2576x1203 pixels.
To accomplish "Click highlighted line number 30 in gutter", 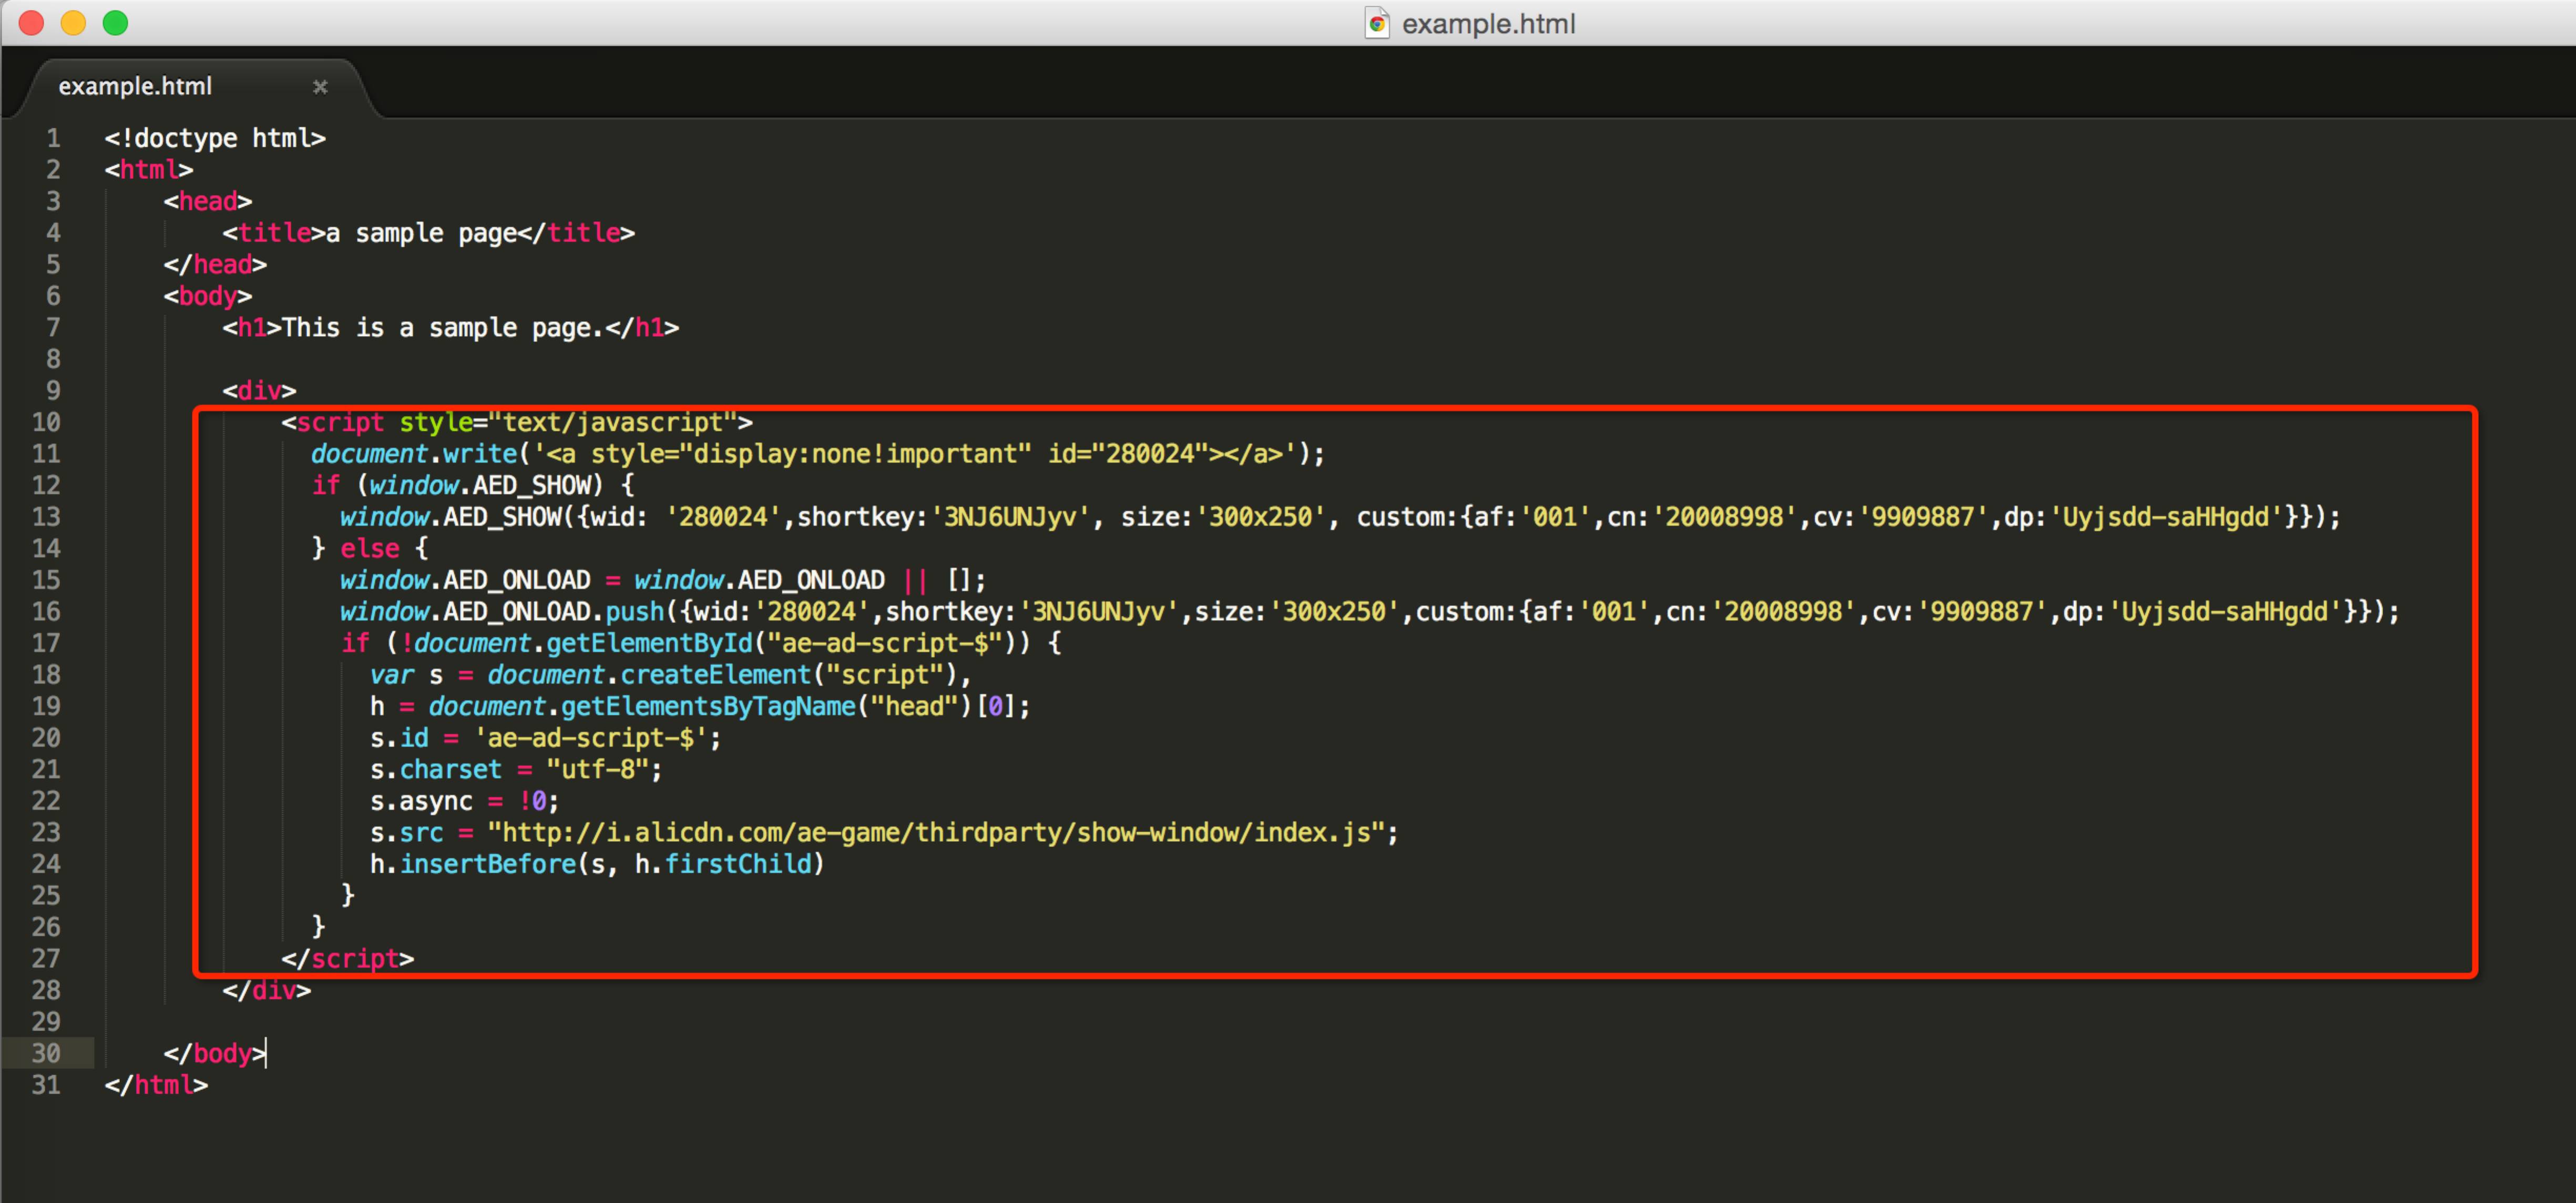I will (46, 1053).
